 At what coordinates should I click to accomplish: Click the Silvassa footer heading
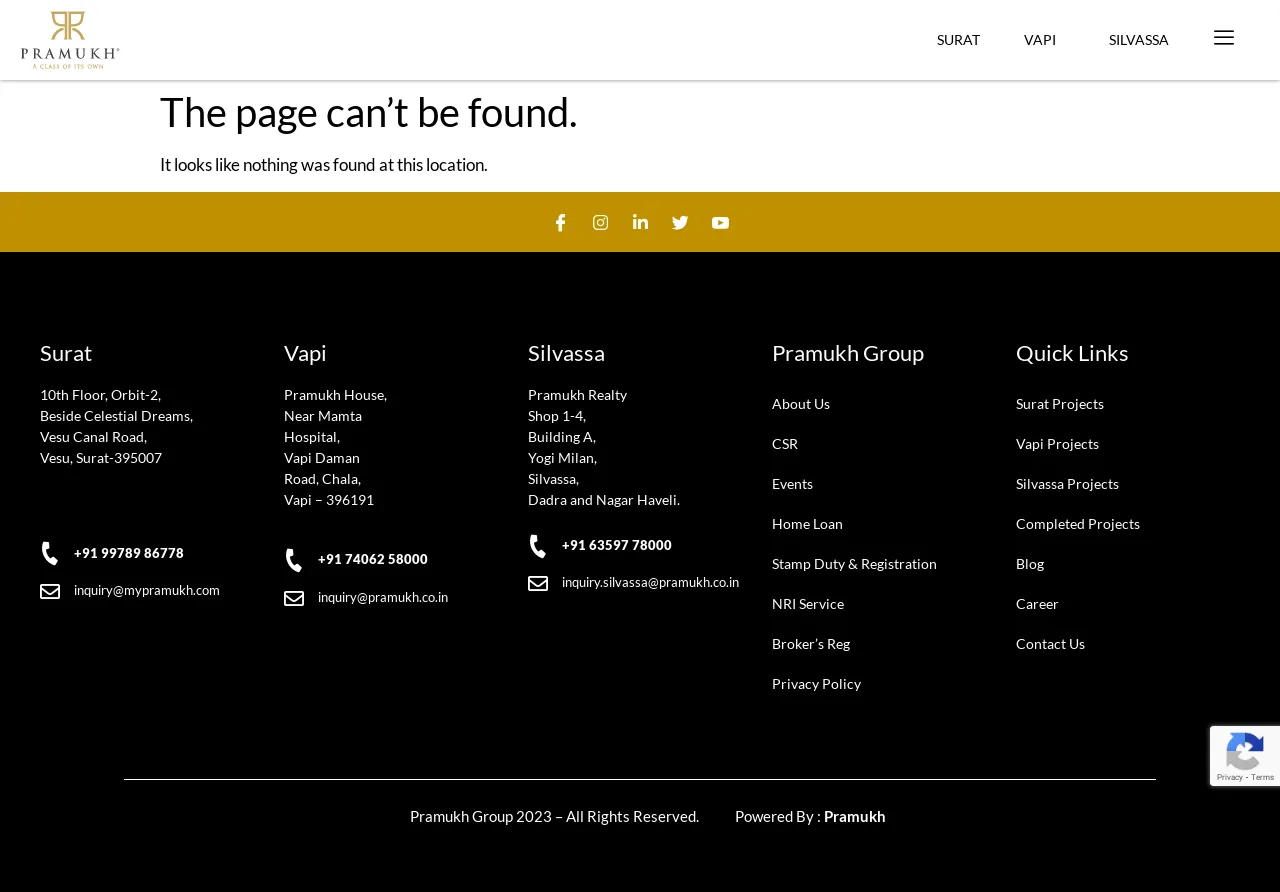click(x=566, y=353)
